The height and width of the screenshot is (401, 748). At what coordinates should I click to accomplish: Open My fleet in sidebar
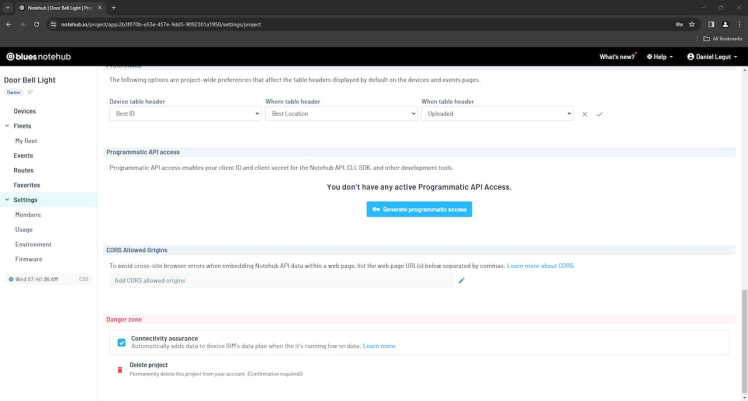click(x=26, y=141)
